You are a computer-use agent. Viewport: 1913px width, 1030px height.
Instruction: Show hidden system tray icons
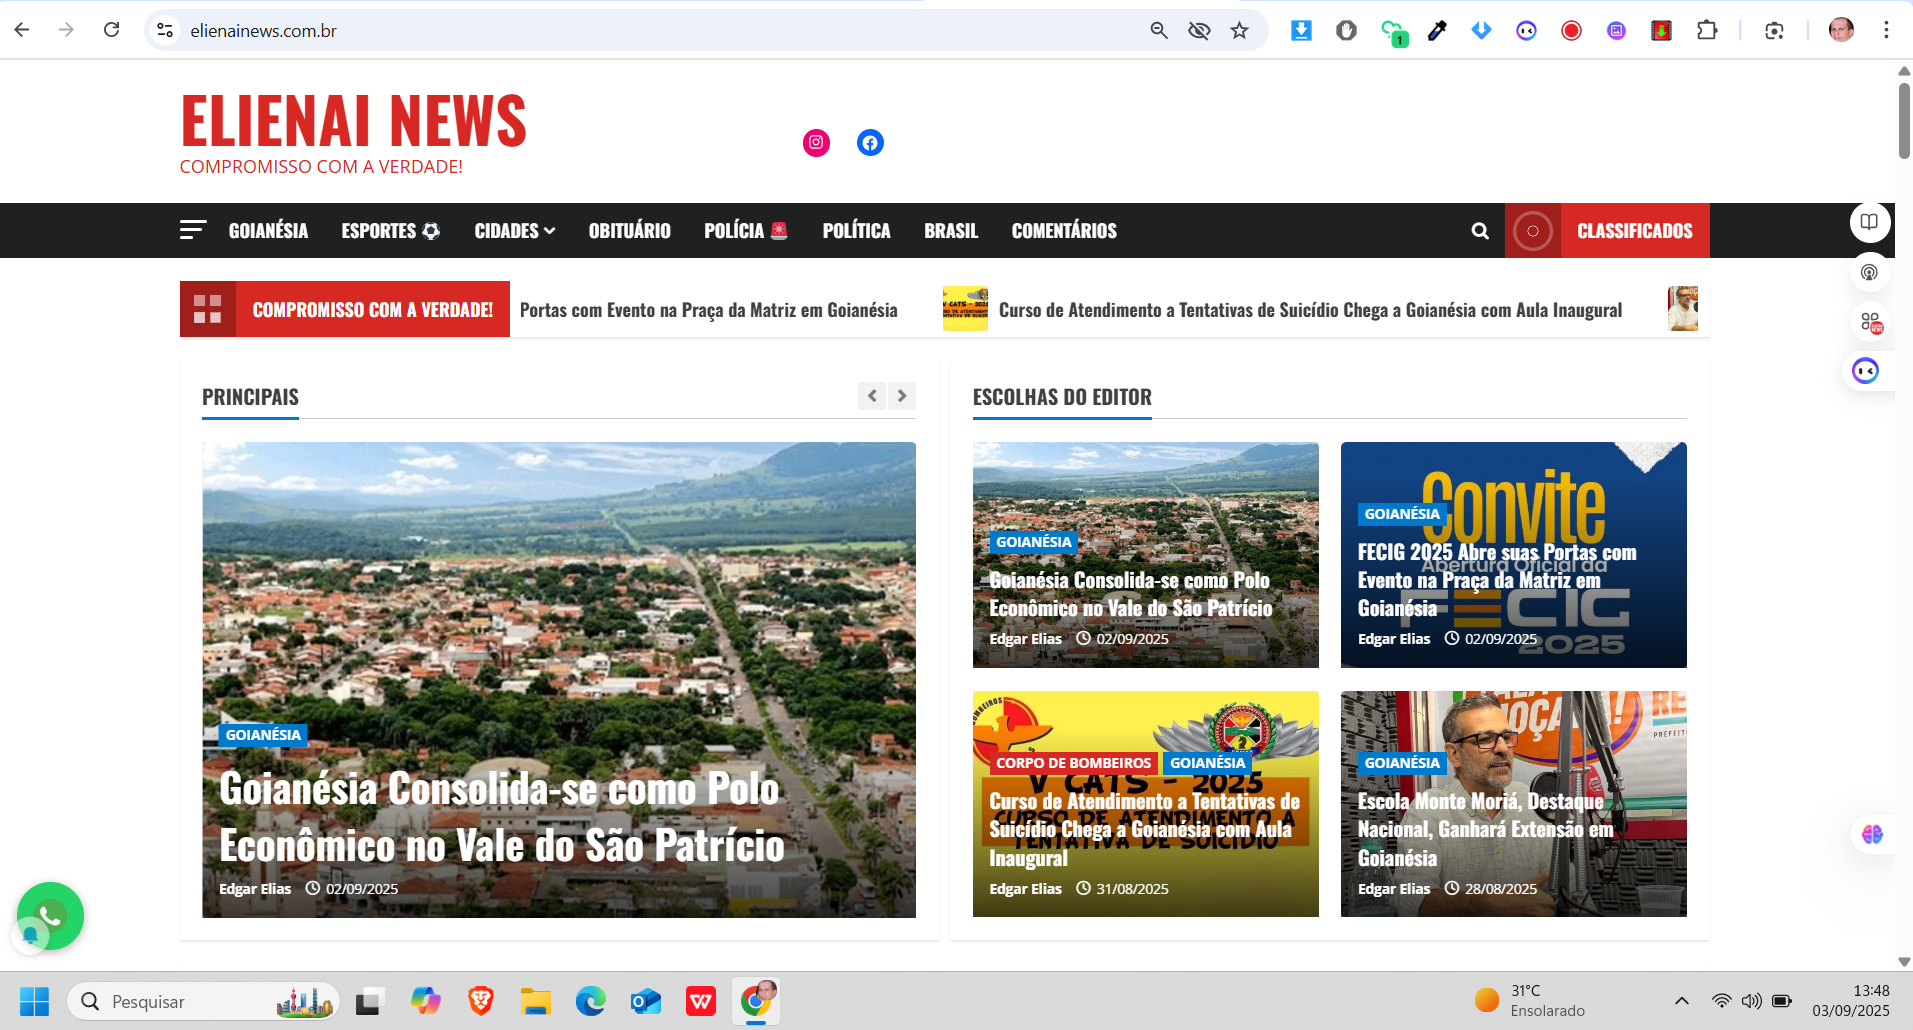(x=1681, y=1001)
